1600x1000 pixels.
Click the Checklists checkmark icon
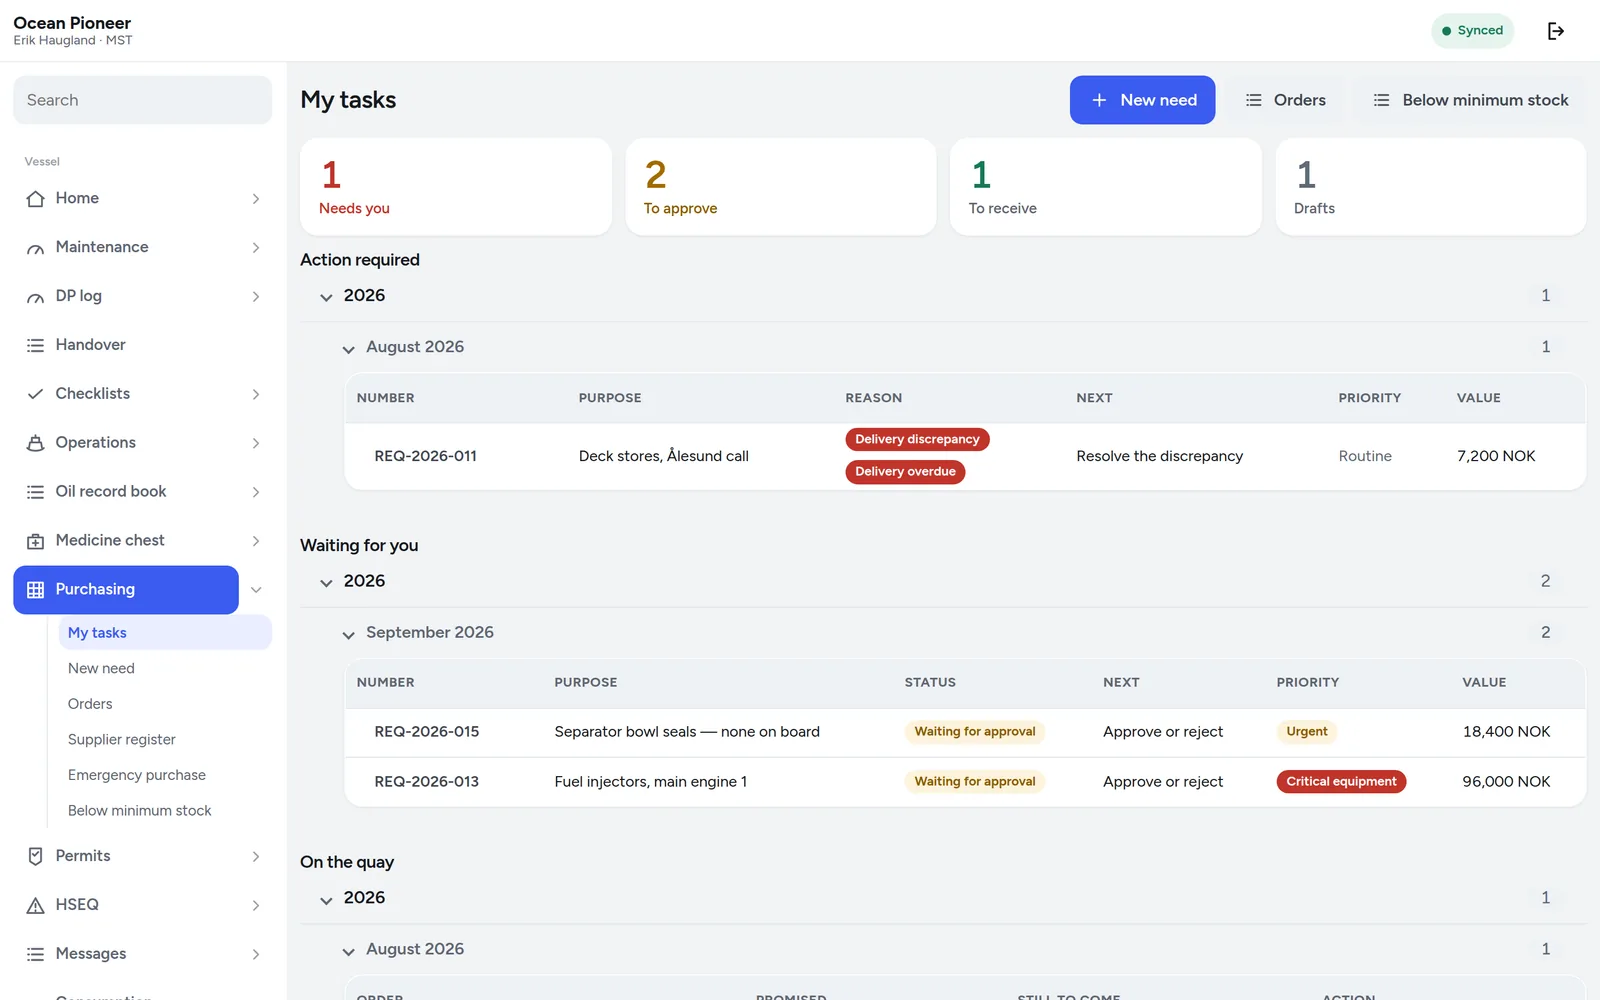click(35, 394)
